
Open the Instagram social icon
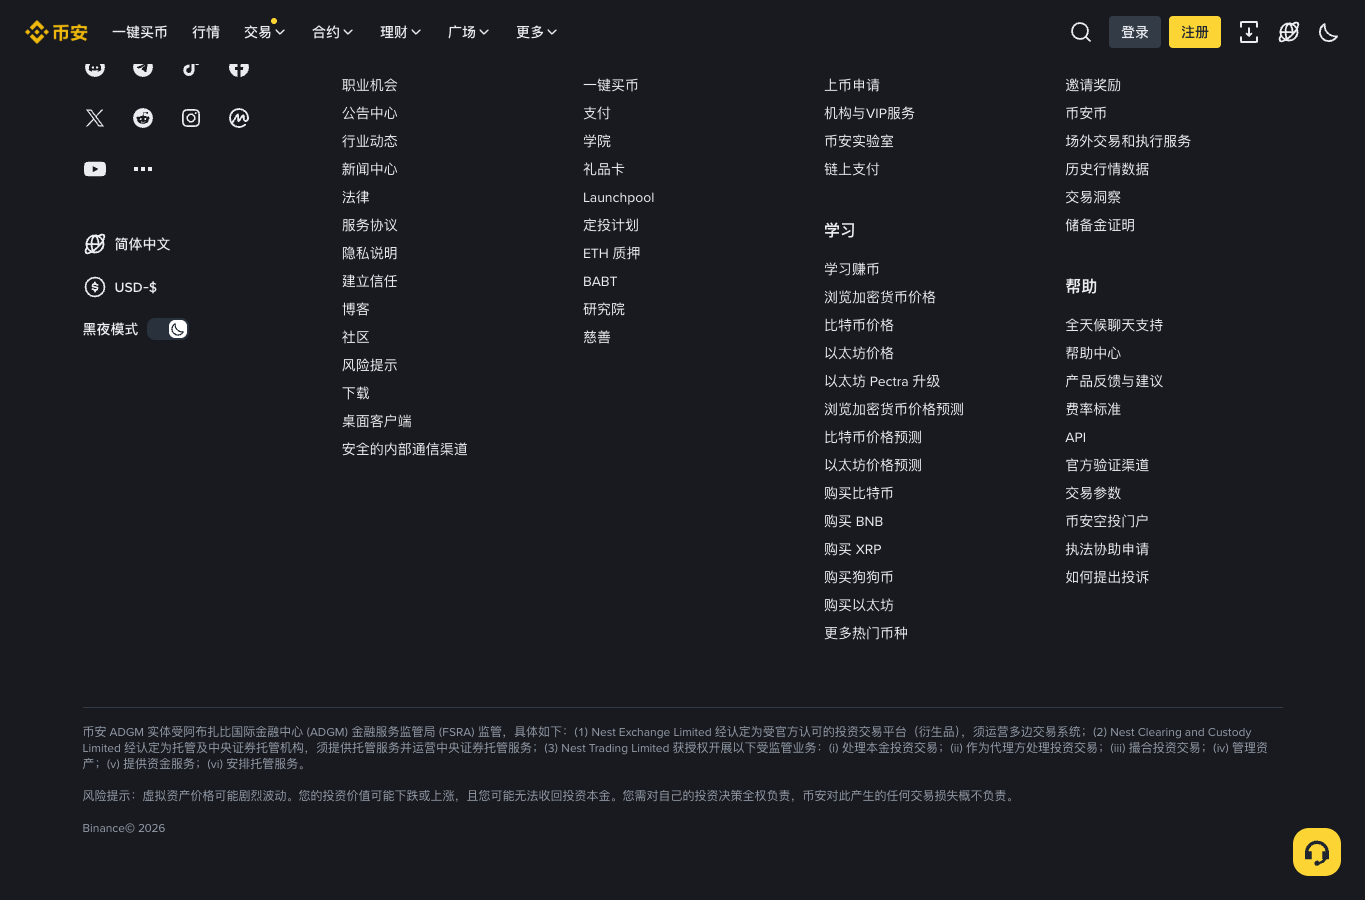[x=191, y=118]
